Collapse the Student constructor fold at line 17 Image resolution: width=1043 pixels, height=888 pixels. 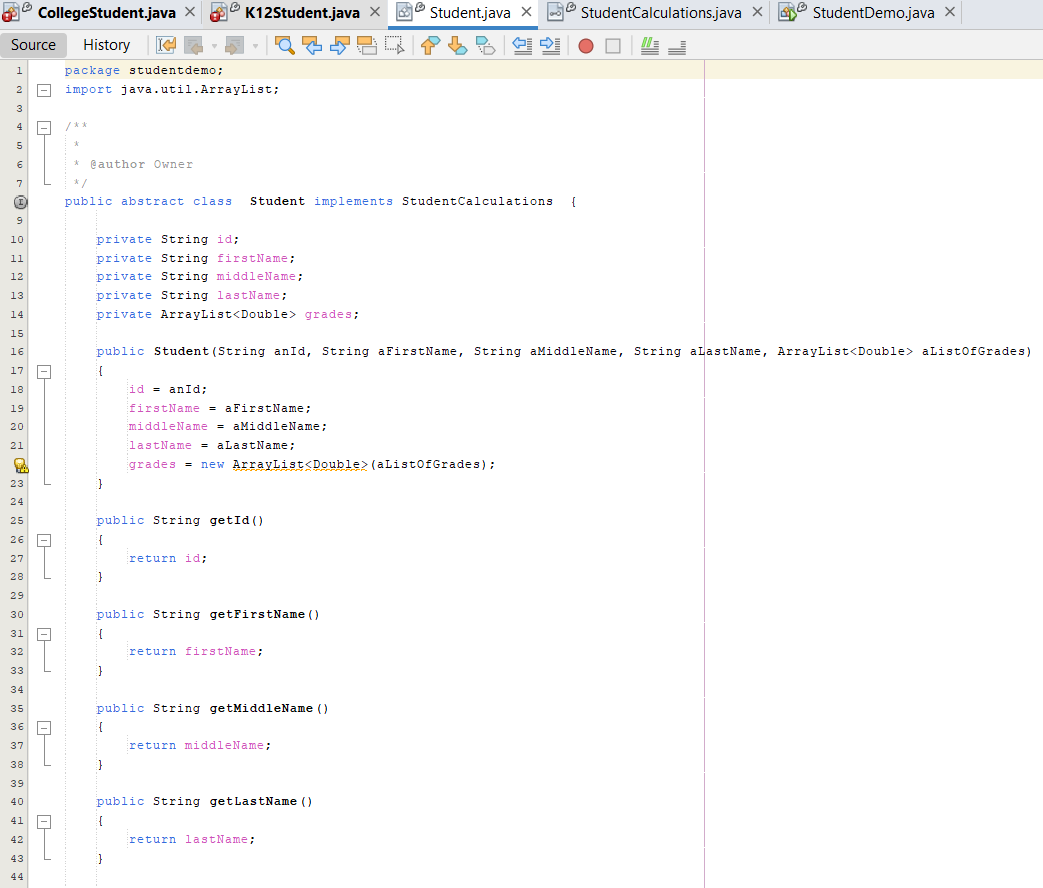pos(44,371)
